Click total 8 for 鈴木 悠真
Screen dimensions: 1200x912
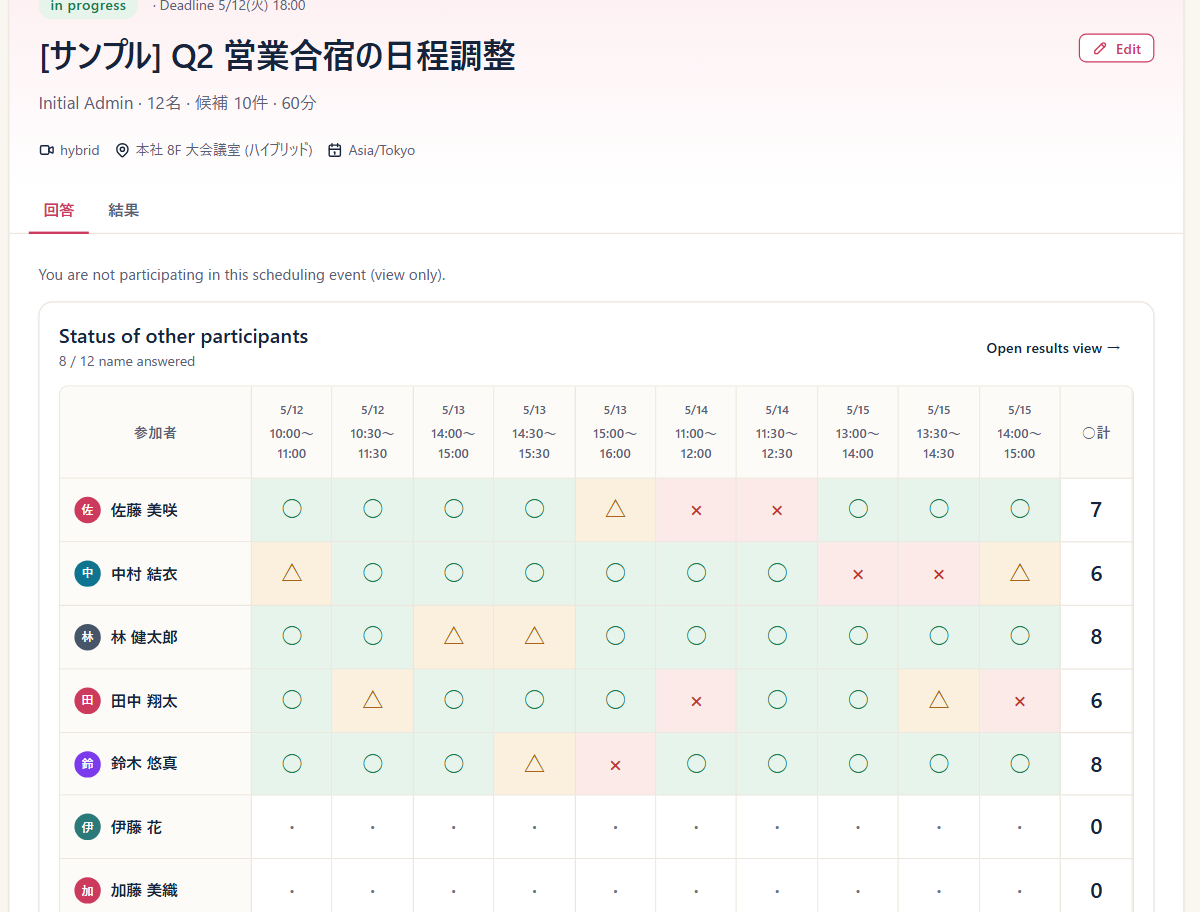pyautogui.click(x=1096, y=764)
